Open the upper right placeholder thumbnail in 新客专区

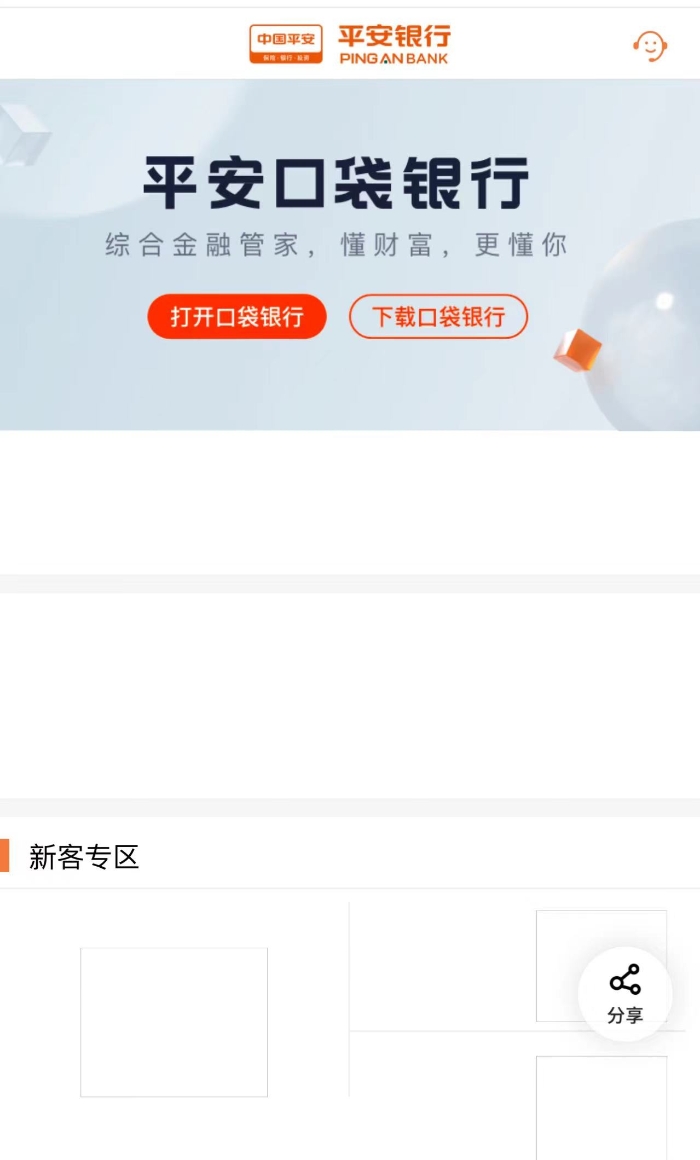tap(601, 966)
